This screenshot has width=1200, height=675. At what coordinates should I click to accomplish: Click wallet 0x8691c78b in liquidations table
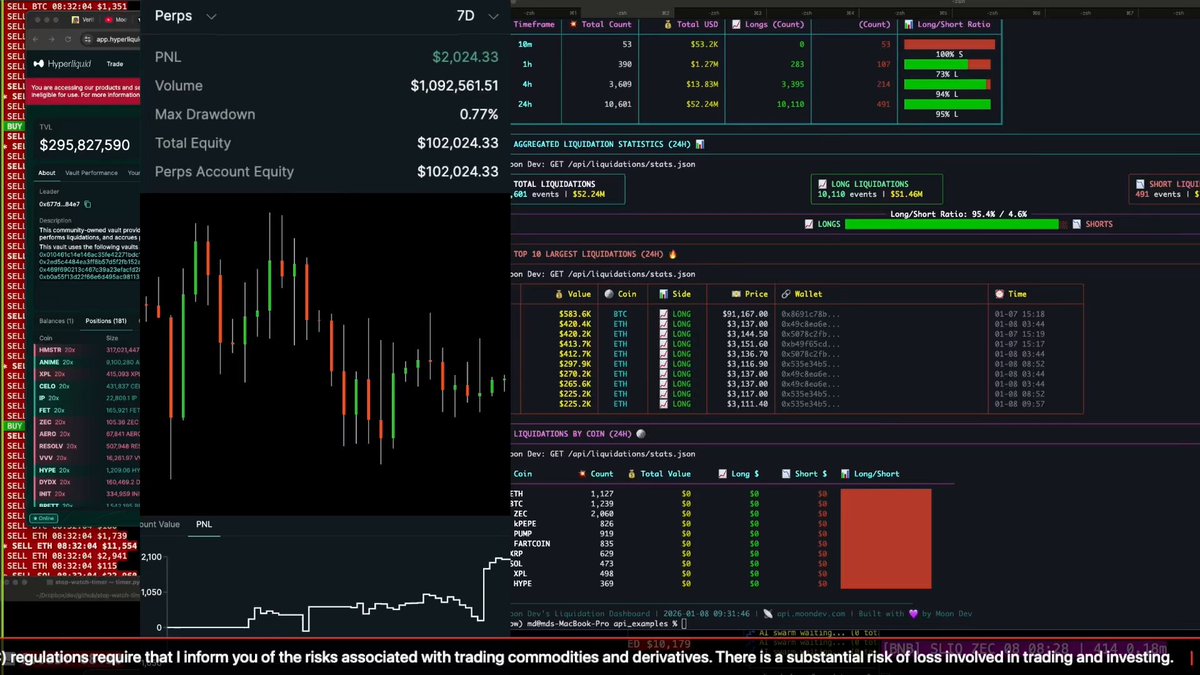[810, 313]
